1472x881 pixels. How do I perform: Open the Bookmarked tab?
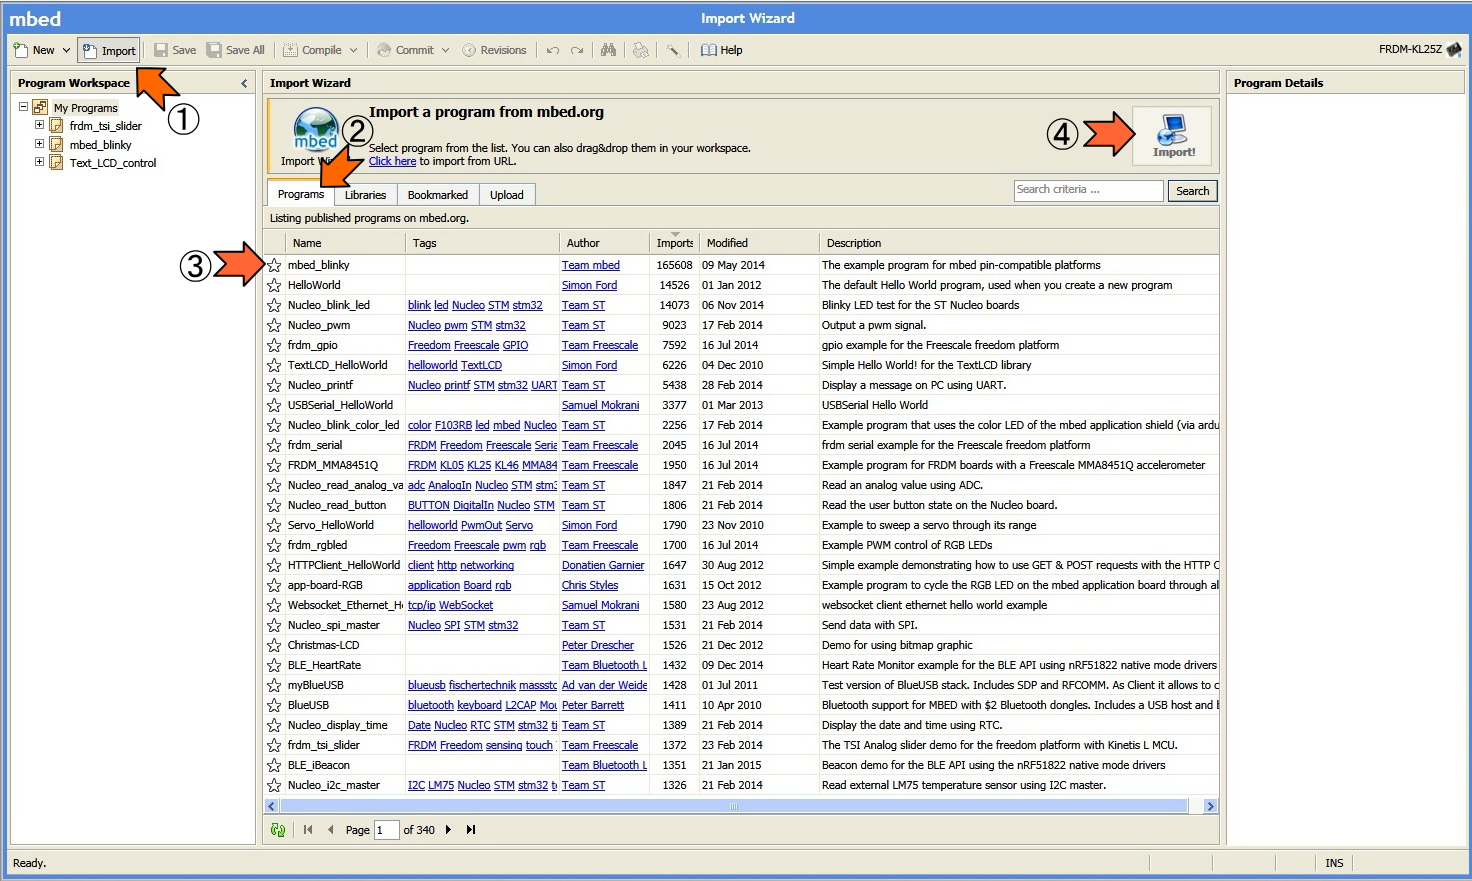tap(438, 195)
